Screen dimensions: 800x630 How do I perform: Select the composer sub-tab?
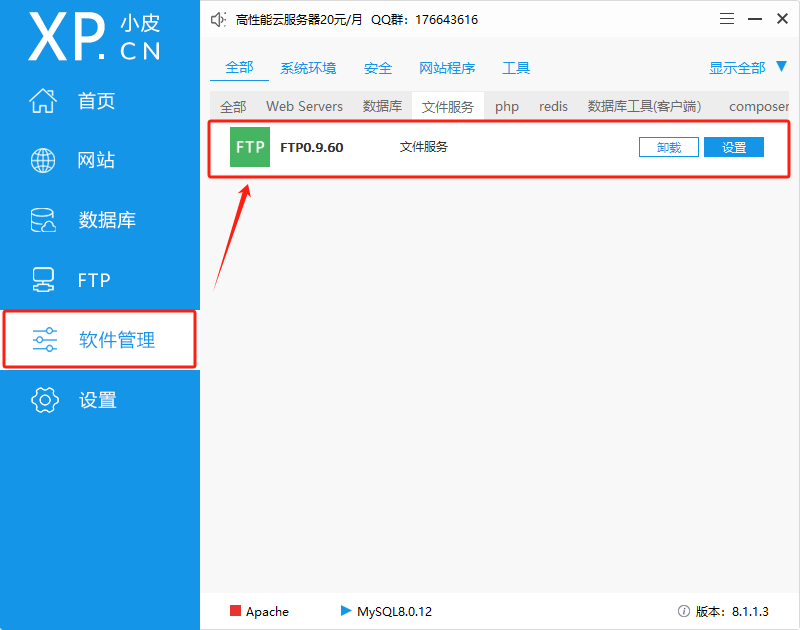point(759,107)
